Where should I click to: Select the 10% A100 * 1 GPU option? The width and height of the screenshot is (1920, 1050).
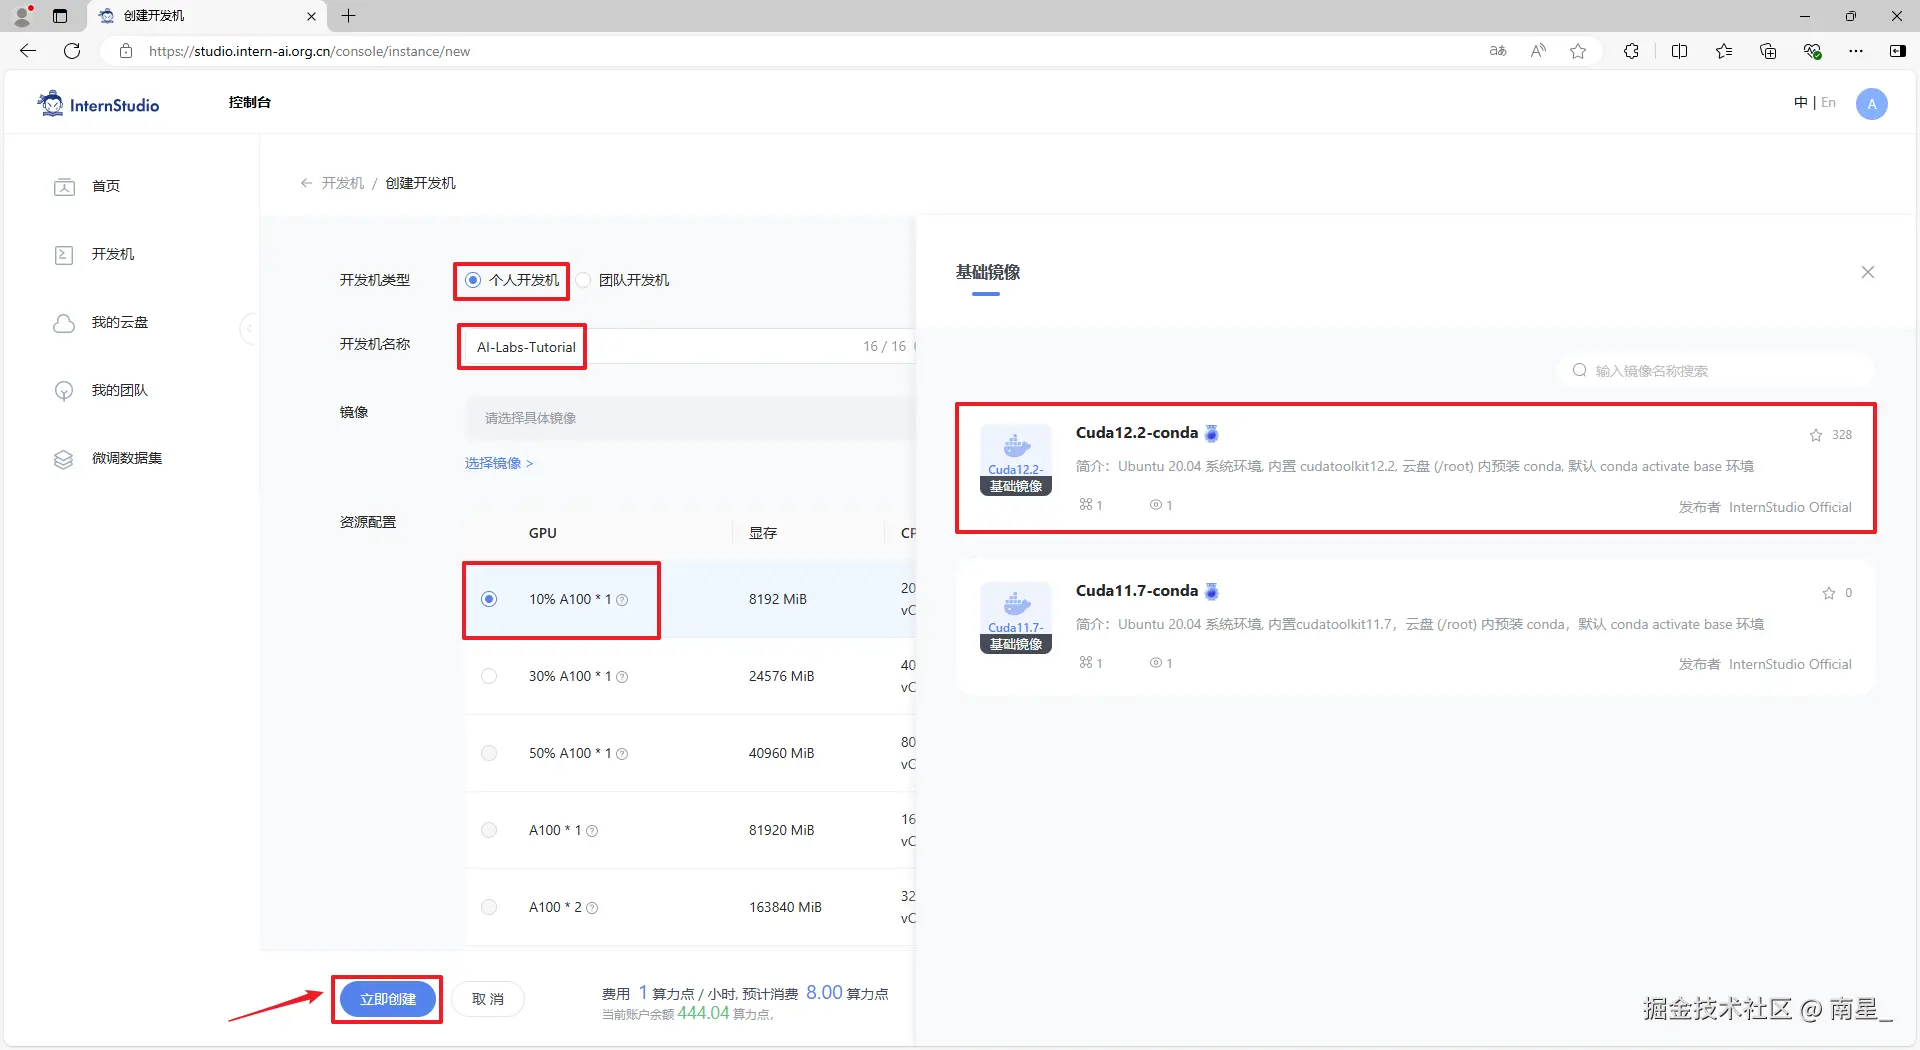point(489,599)
